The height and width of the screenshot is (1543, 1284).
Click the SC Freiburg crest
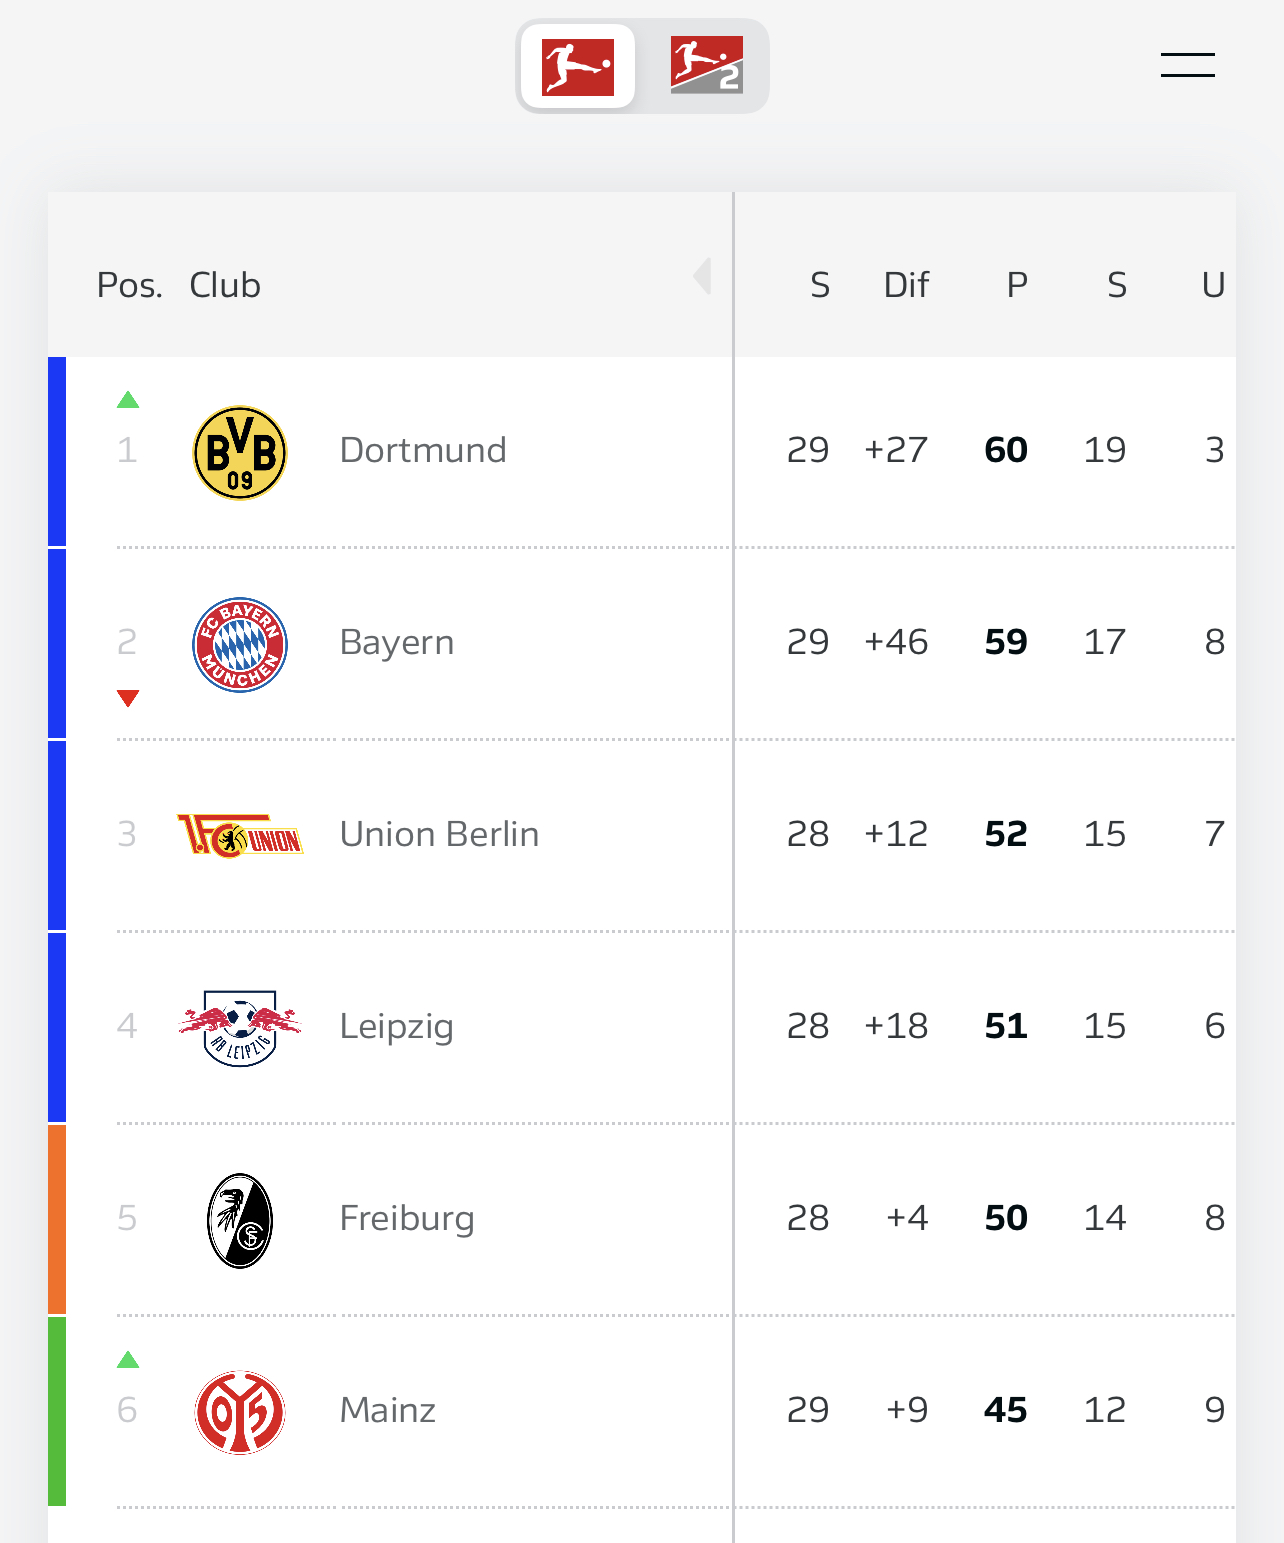[240, 1220]
